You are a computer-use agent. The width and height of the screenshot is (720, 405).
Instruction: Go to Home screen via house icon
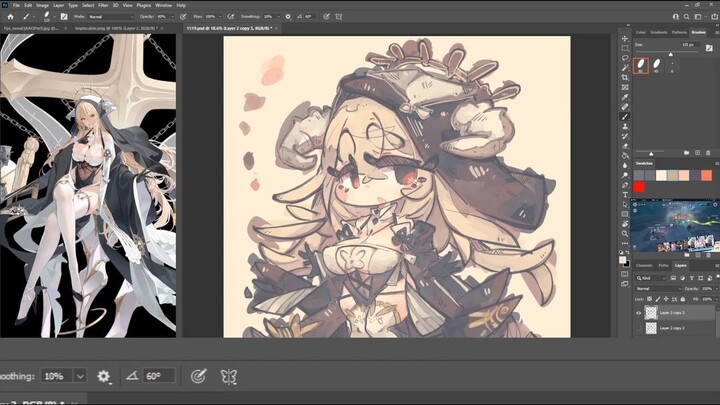pyautogui.click(x=10, y=17)
